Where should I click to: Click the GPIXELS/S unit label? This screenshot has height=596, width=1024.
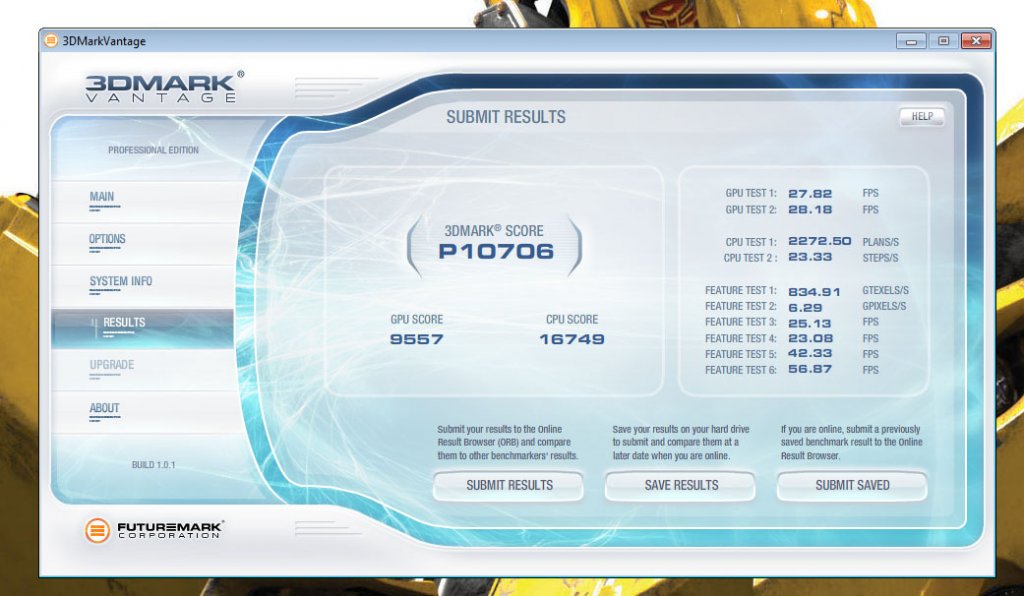tap(884, 306)
